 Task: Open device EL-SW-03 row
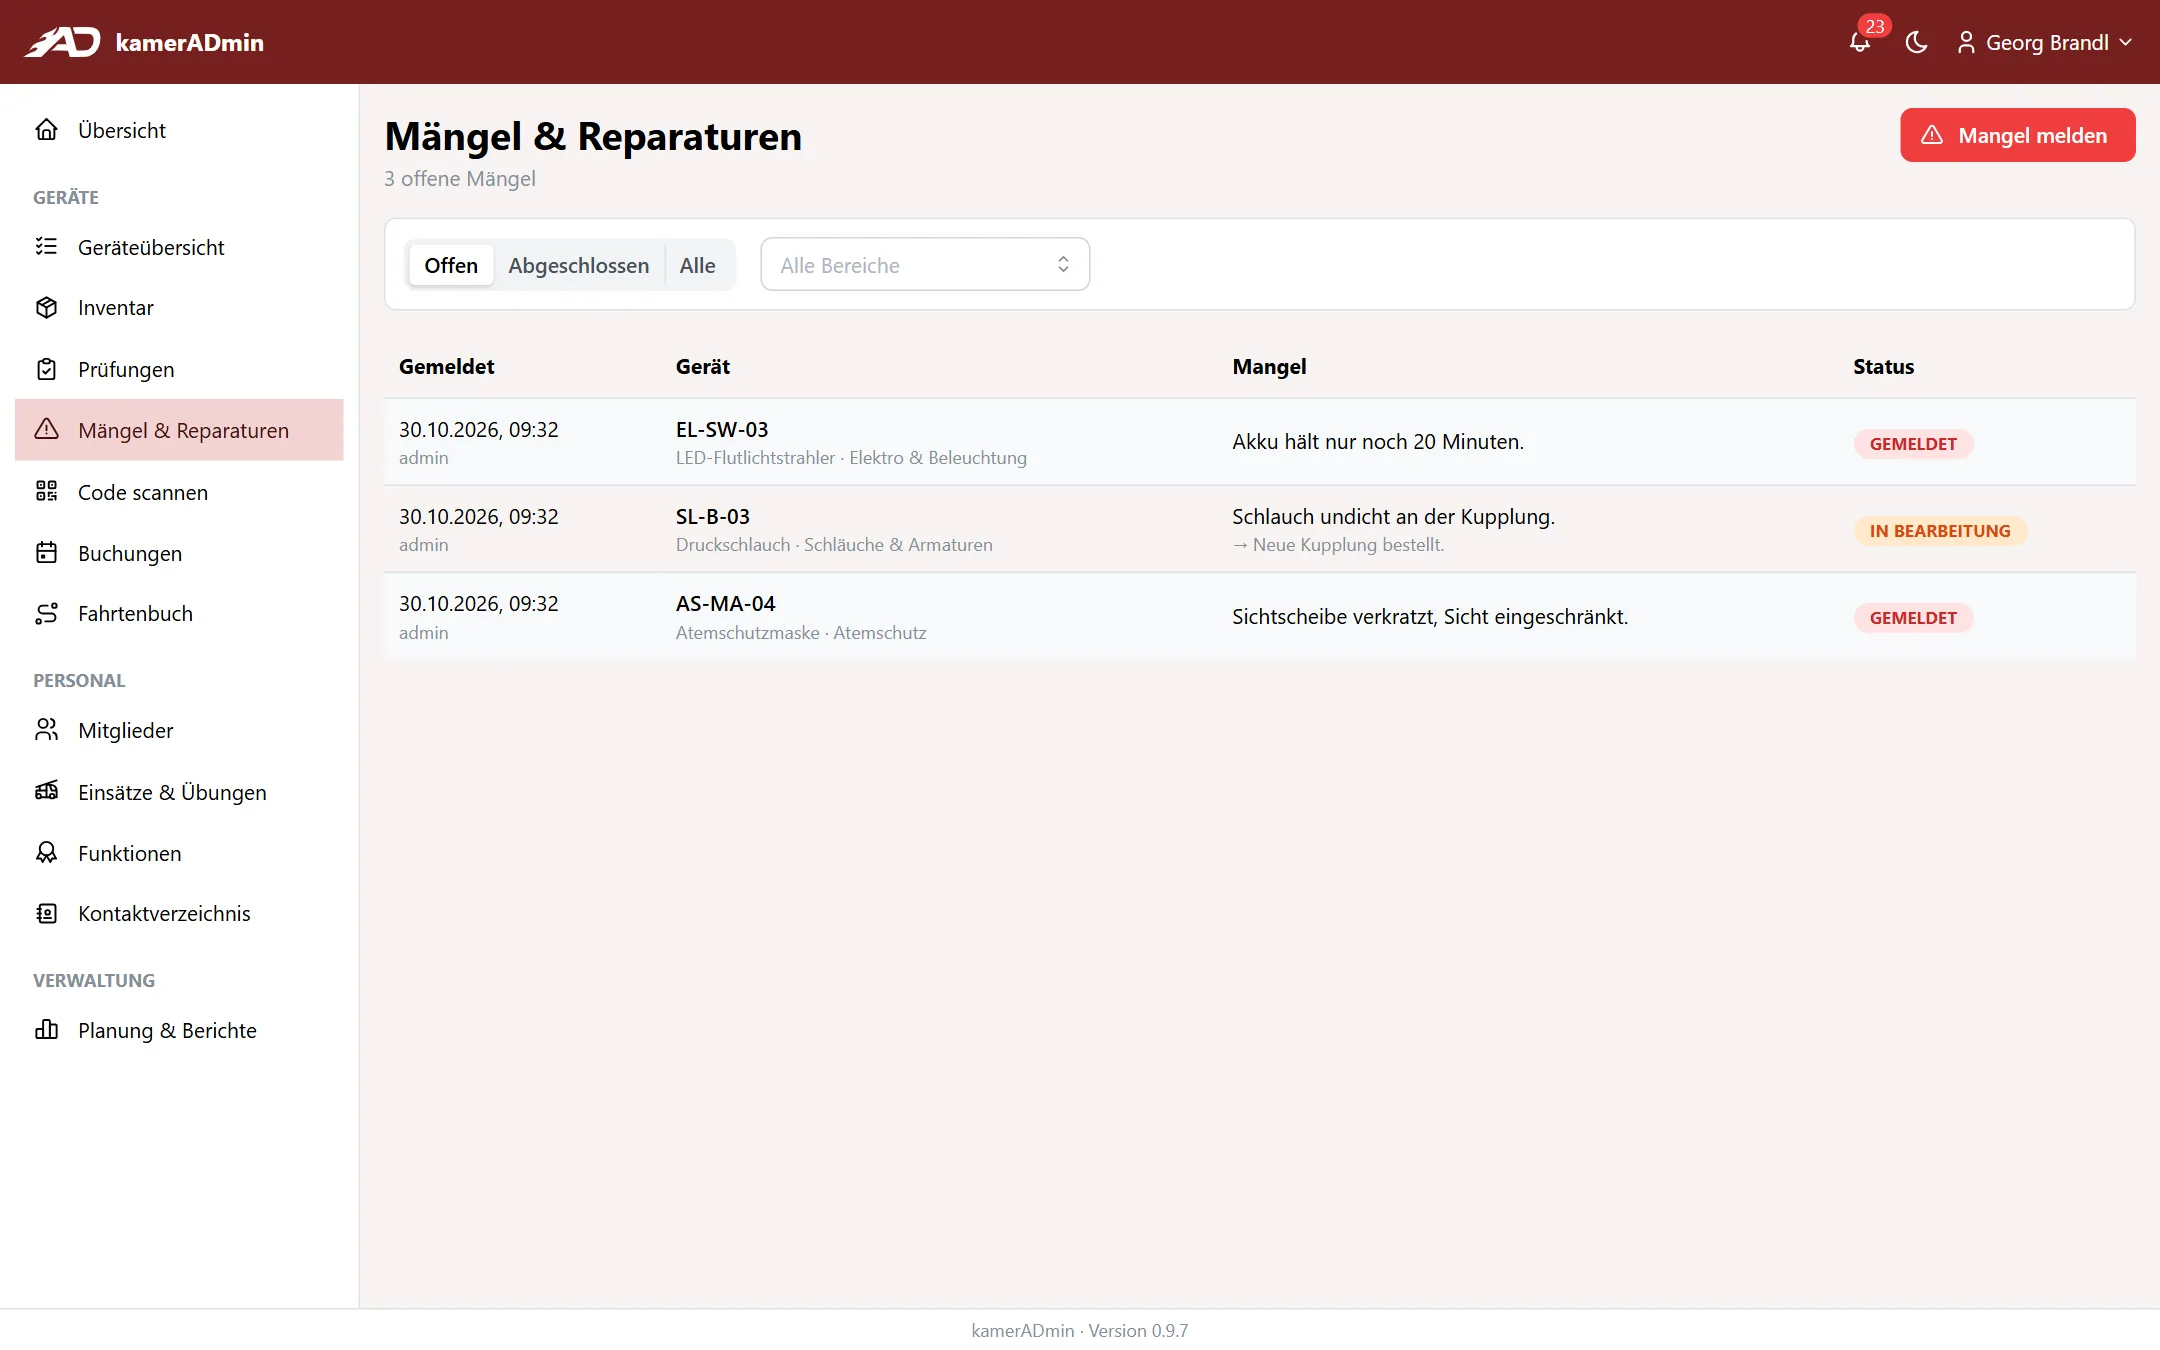coord(1260,442)
